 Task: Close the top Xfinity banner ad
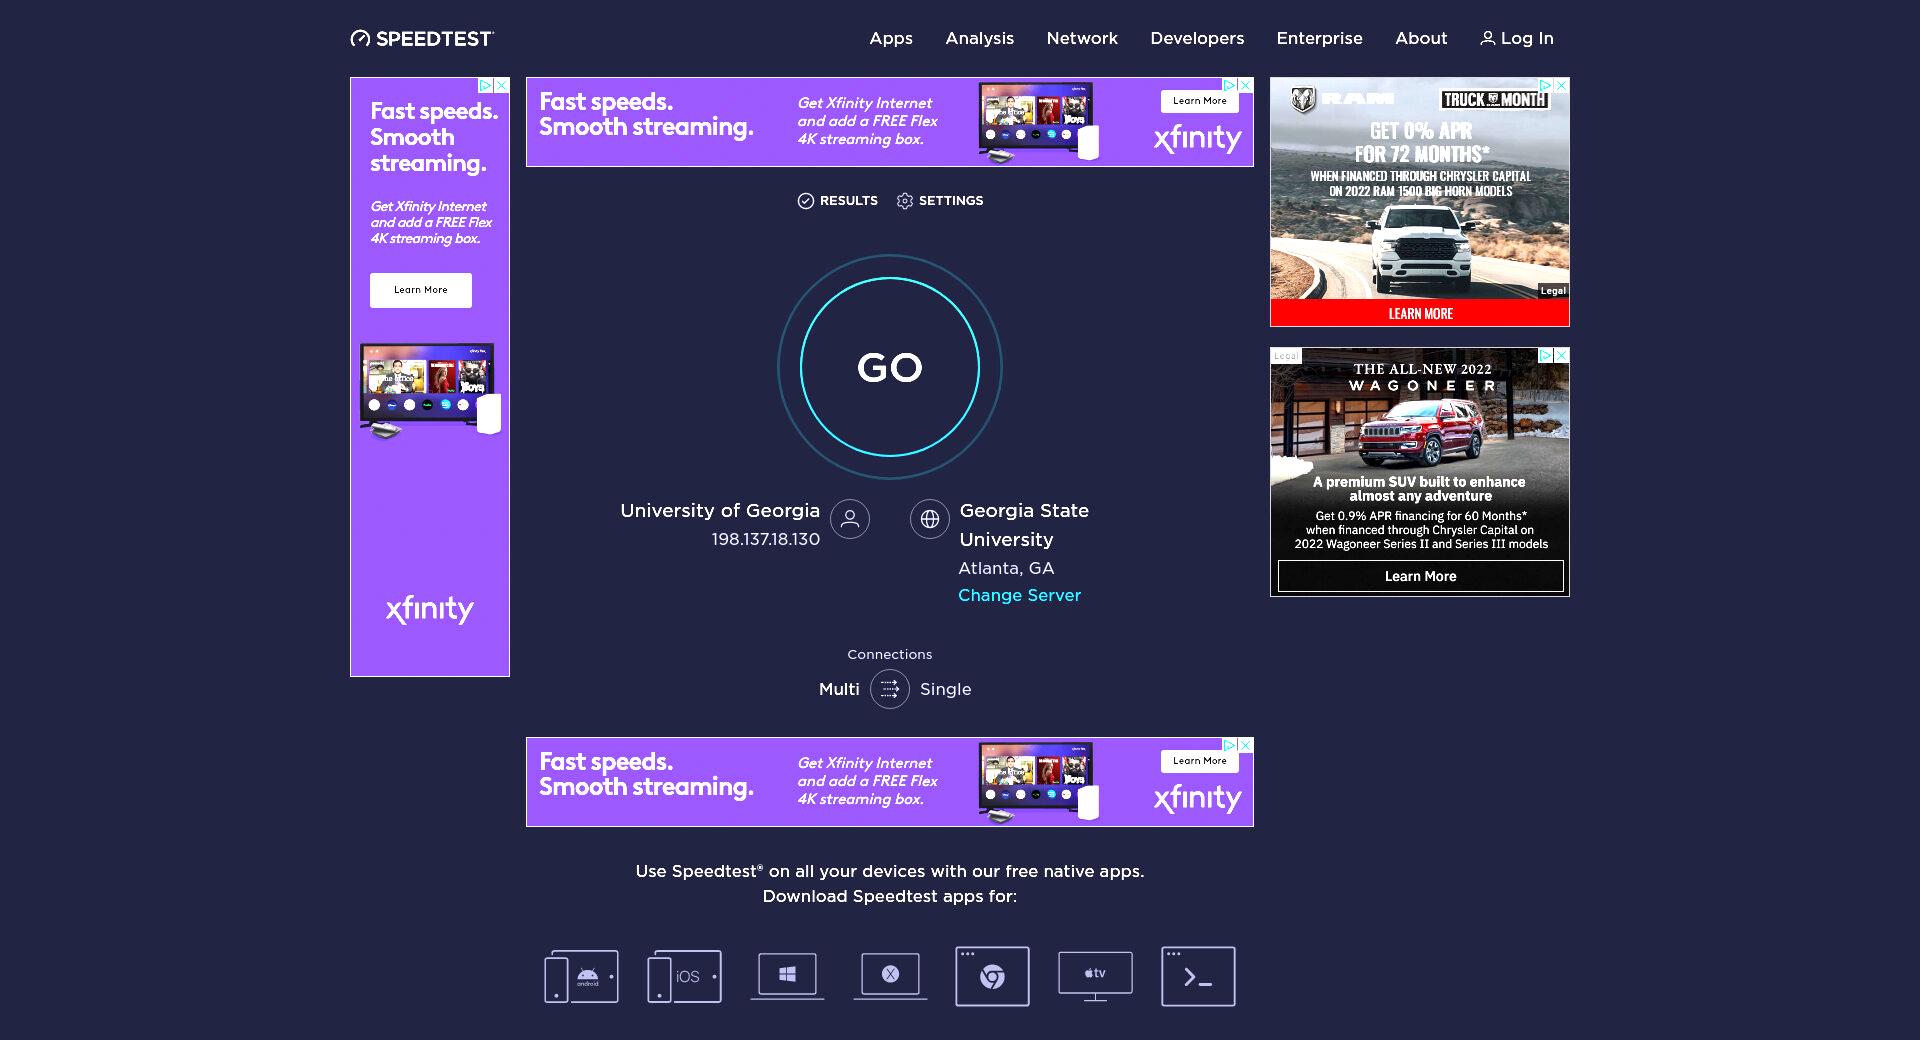[x=1246, y=86]
